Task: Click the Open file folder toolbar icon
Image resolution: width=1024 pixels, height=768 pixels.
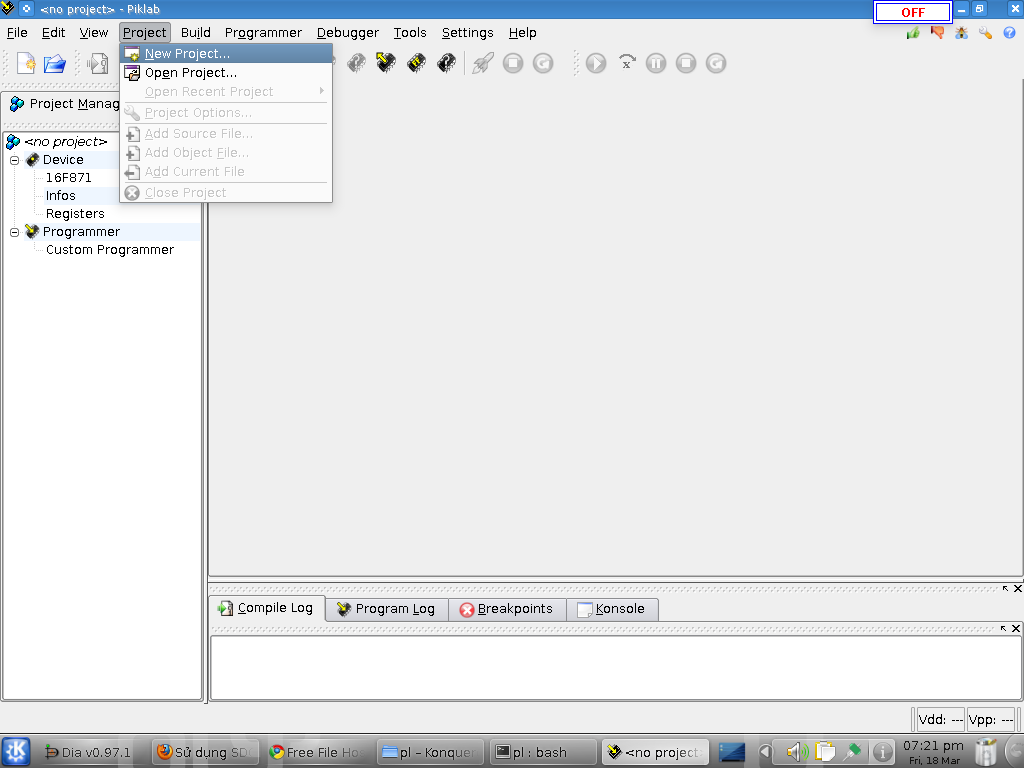Action: (55, 63)
